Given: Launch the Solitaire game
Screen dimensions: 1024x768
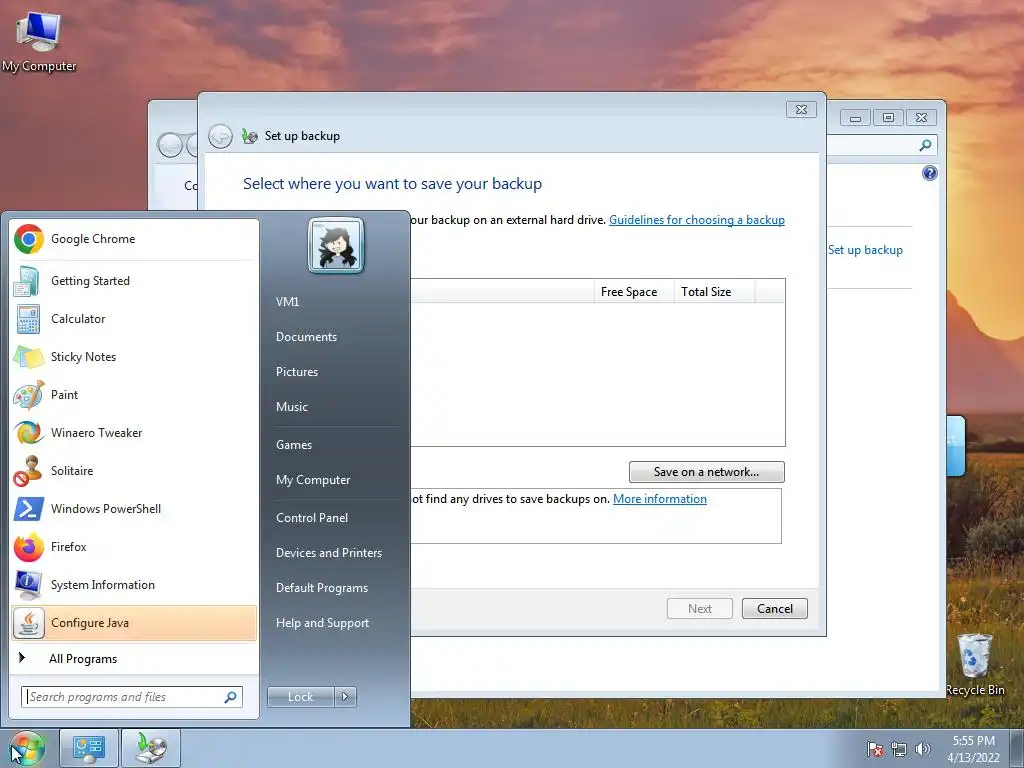Looking at the screenshot, I should coord(134,471).
